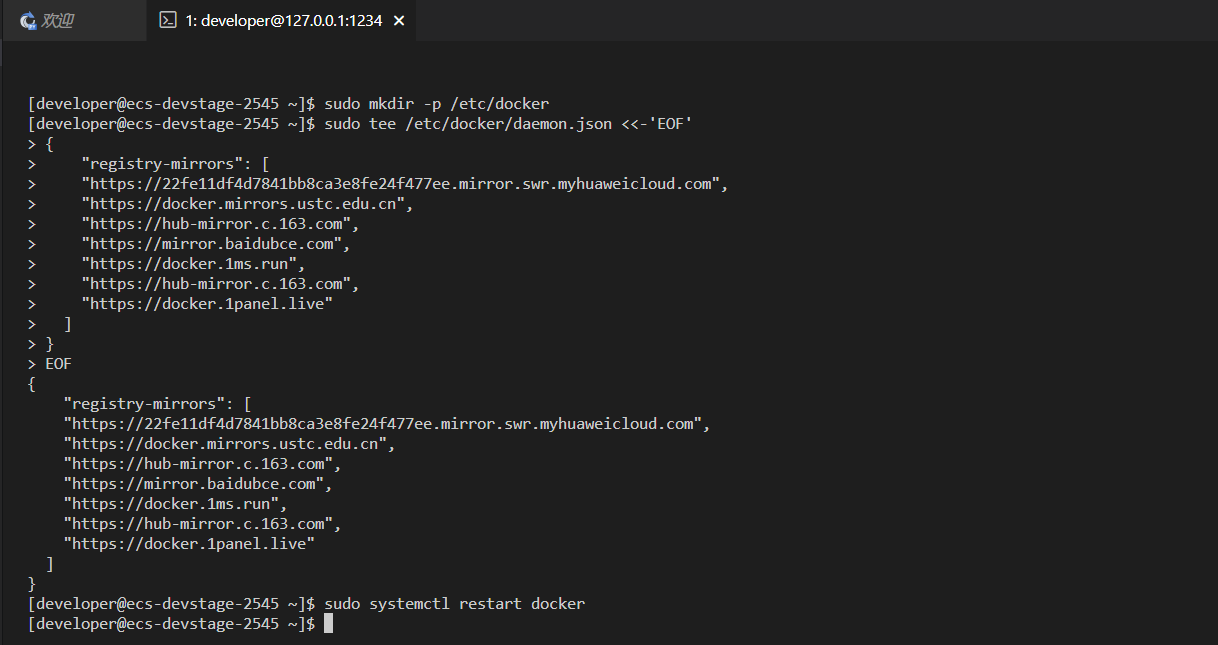Viewport: 1218px width, 645px height.
Task: Click the 'sudo mkdir -p /etc/docker' command text
Action: 436,104
